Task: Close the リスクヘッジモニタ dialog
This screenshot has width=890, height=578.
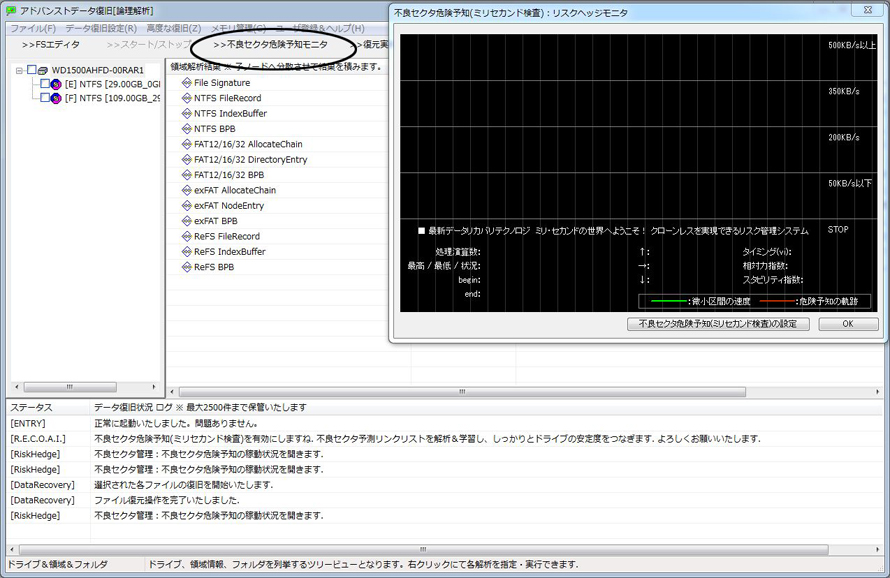Action: 868,10
